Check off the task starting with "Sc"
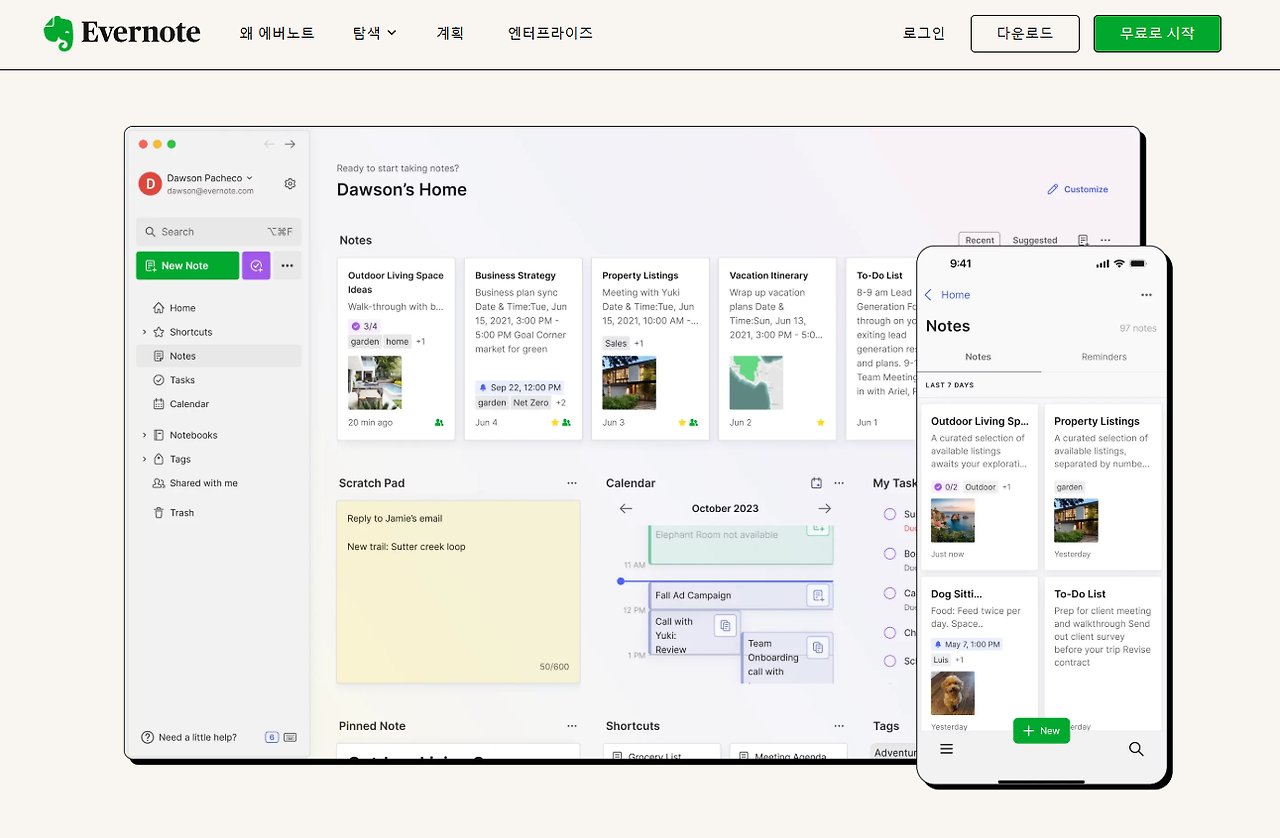This screenshot has width=1280, height=838. (890, 661)
